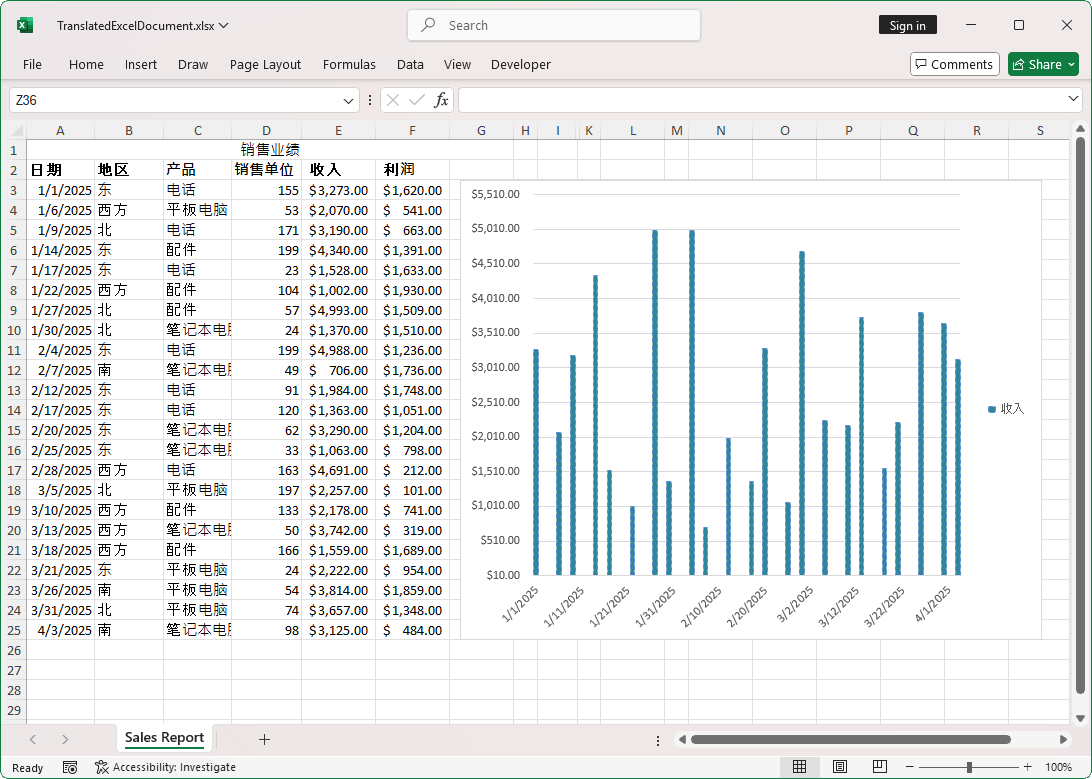Viewport: 1092px width, 779px height.
Task: Open Page Break Preview from status bar
Action: point(879,766)
